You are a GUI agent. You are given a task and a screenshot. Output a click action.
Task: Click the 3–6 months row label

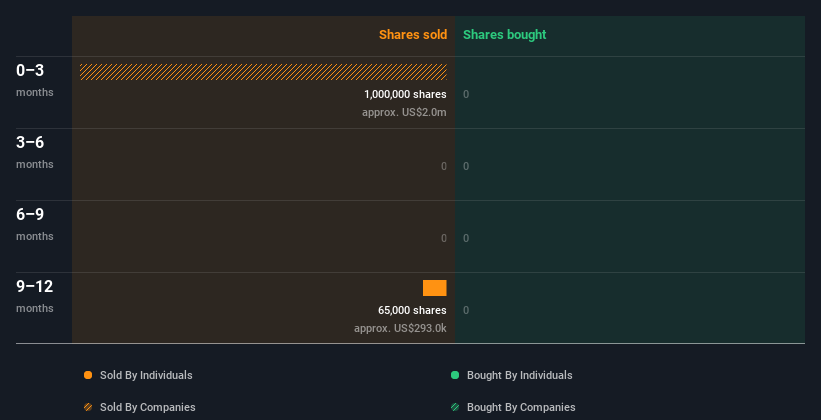tap(35, 152)
